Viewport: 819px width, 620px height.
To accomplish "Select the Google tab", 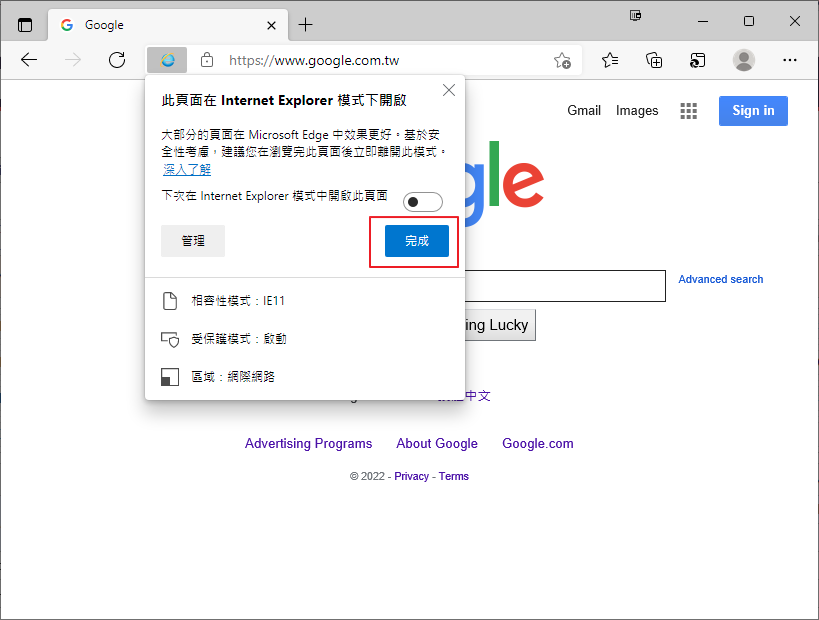I will coord(168,25).
